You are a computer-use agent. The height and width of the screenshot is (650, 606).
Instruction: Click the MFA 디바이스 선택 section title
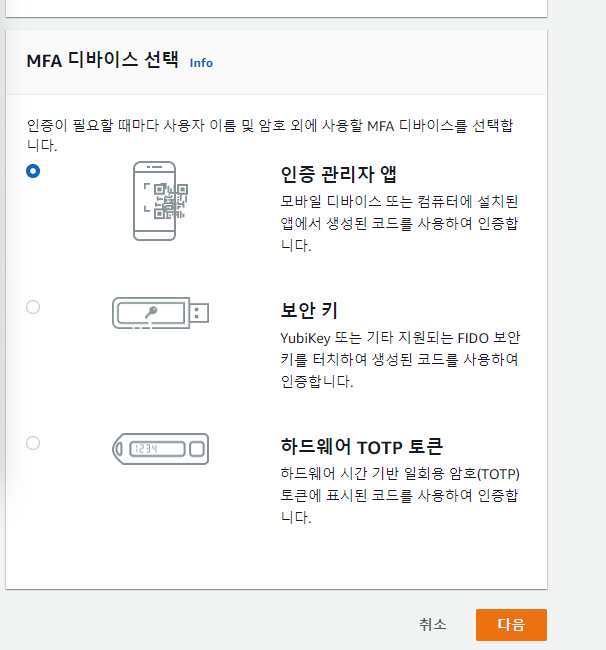(x=102, y=61)
